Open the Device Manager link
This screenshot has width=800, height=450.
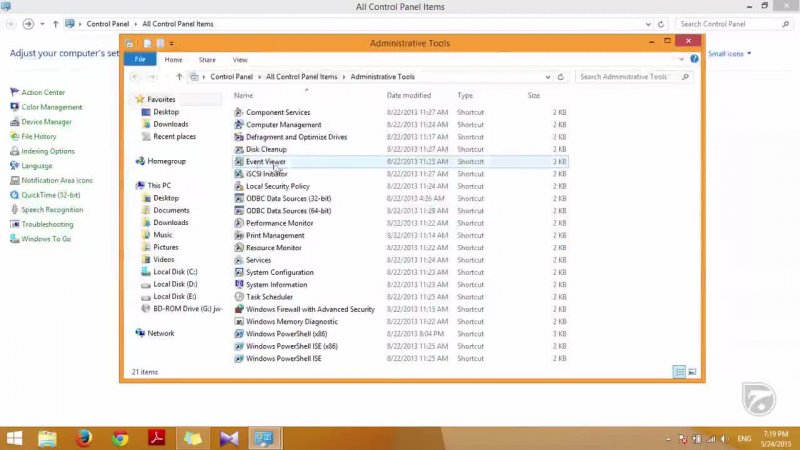pos(46,122)
